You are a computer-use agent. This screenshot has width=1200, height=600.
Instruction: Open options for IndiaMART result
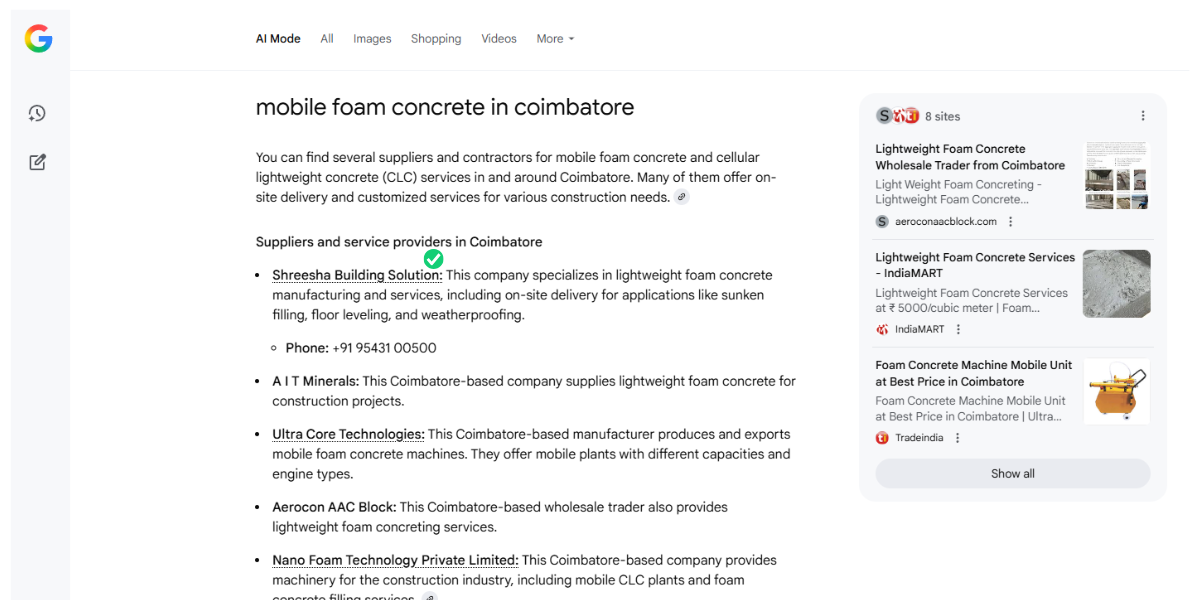(x=958, y=330)
